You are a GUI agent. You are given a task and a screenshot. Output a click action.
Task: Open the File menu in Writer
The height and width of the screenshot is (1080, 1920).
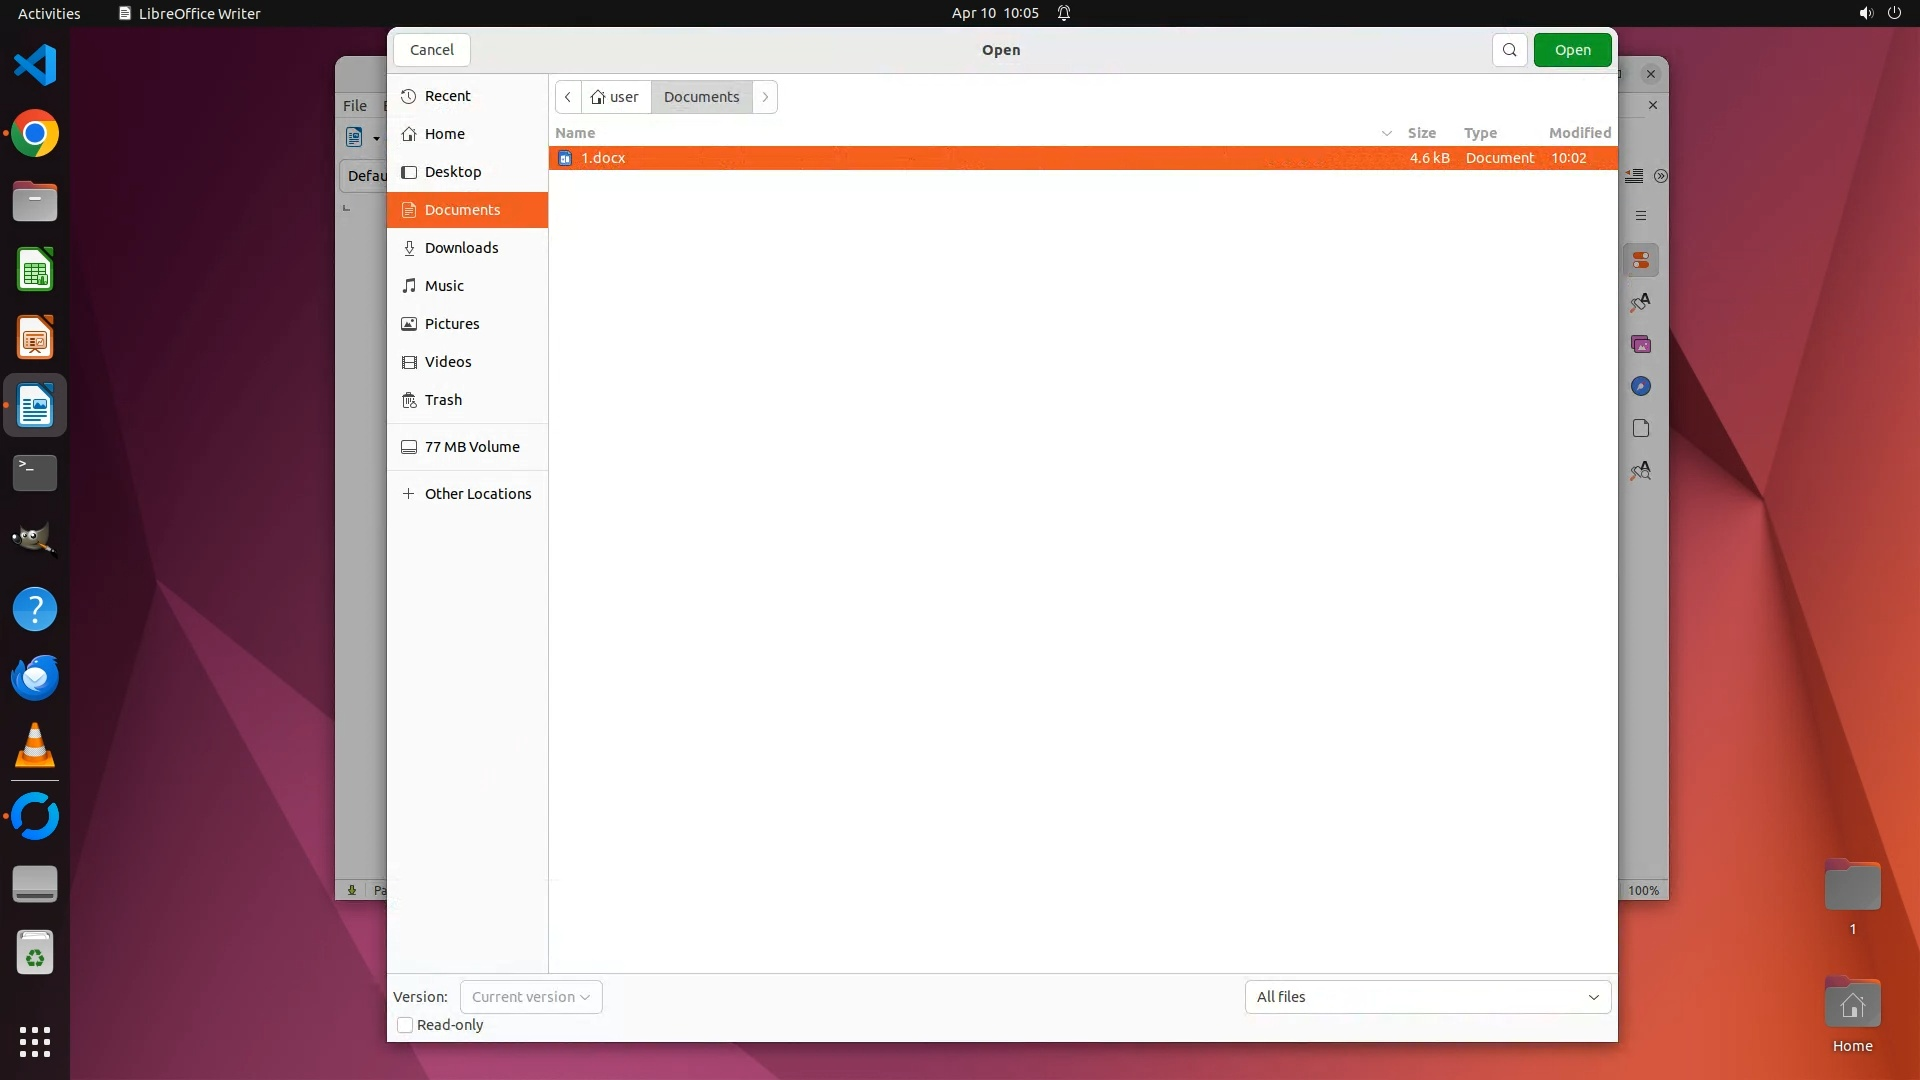click(355, 105)
